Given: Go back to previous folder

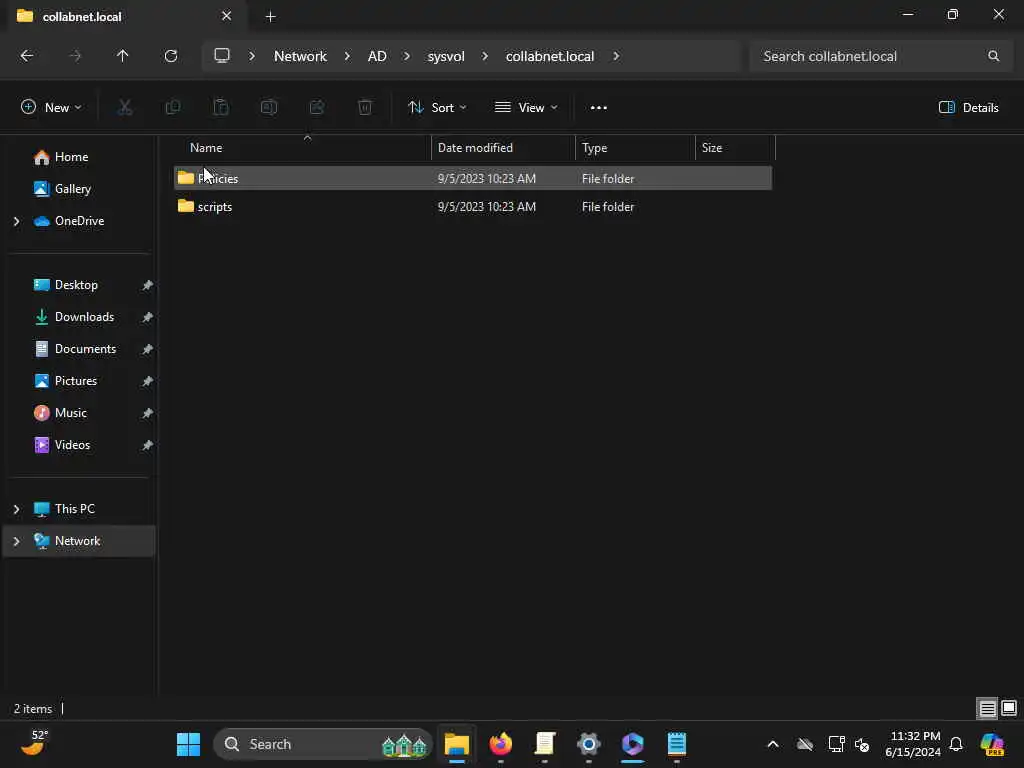Looking at the screenshot, I should point(27,56).
